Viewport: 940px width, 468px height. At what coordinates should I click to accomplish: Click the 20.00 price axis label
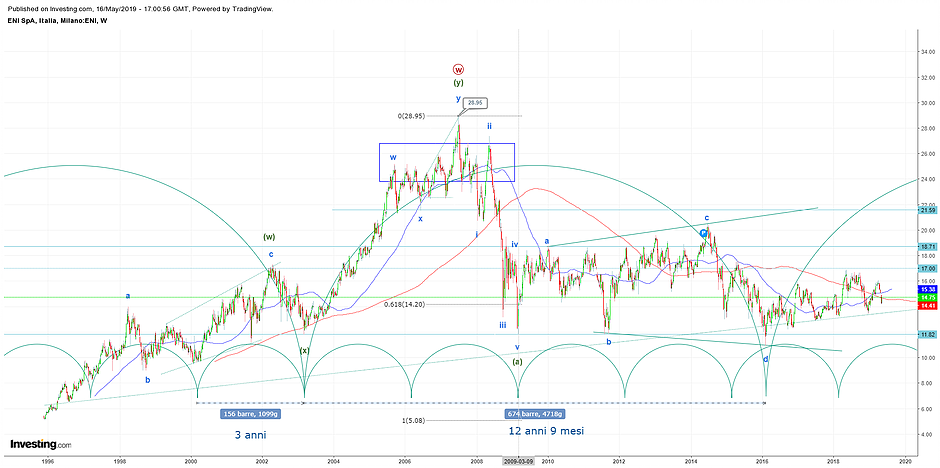(928, 231)
